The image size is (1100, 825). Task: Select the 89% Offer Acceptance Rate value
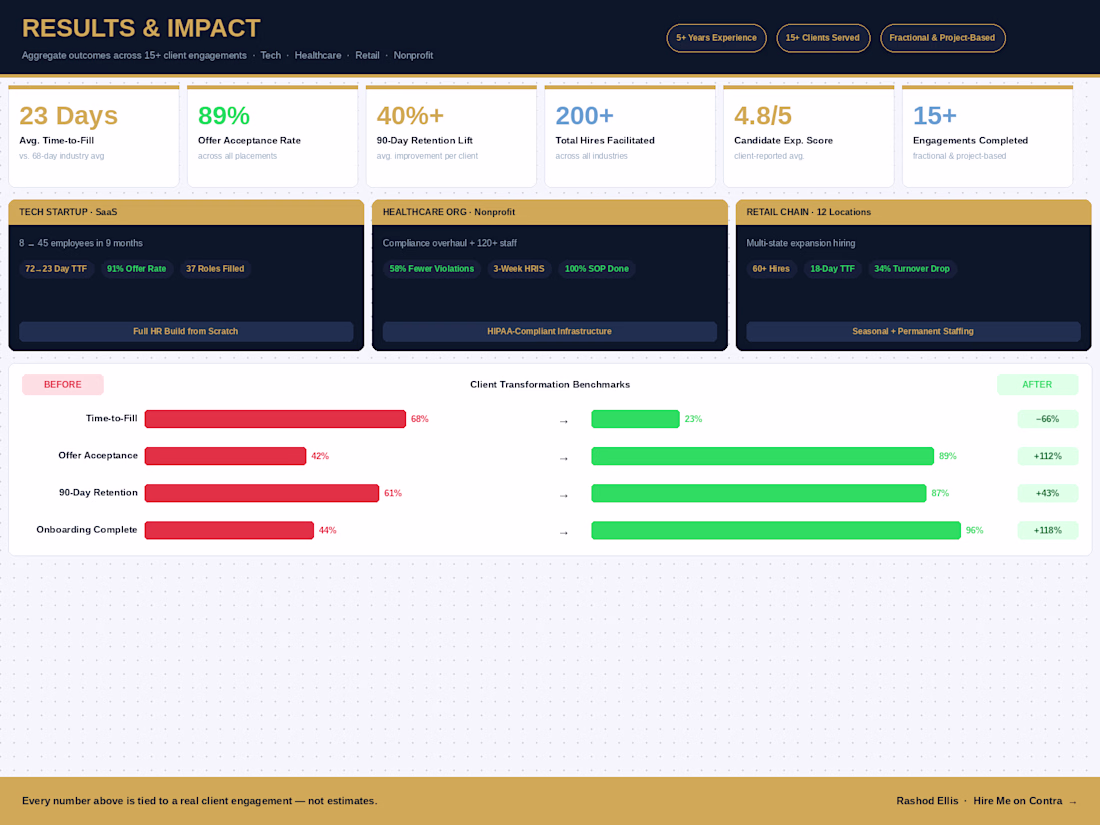coord(224,116)
